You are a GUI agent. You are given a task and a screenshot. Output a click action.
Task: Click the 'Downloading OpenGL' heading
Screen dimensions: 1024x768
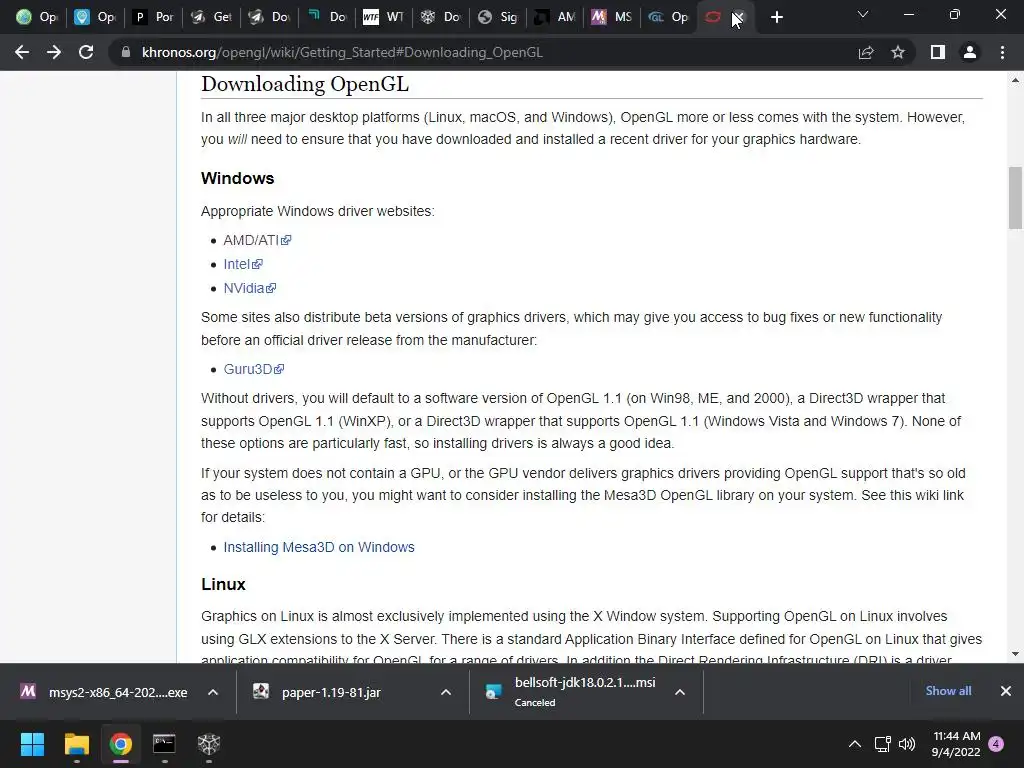[304, 84]
